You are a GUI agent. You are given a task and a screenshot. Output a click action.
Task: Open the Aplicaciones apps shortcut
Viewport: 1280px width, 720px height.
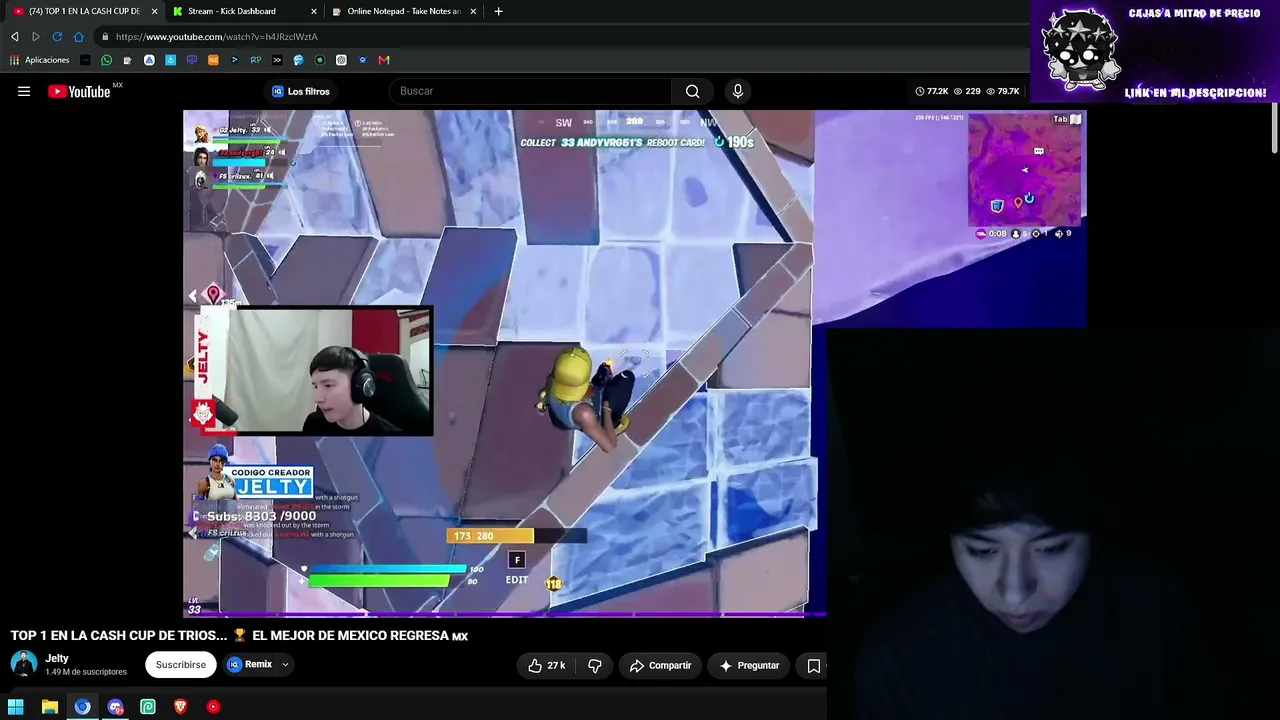tap(40, 60)
